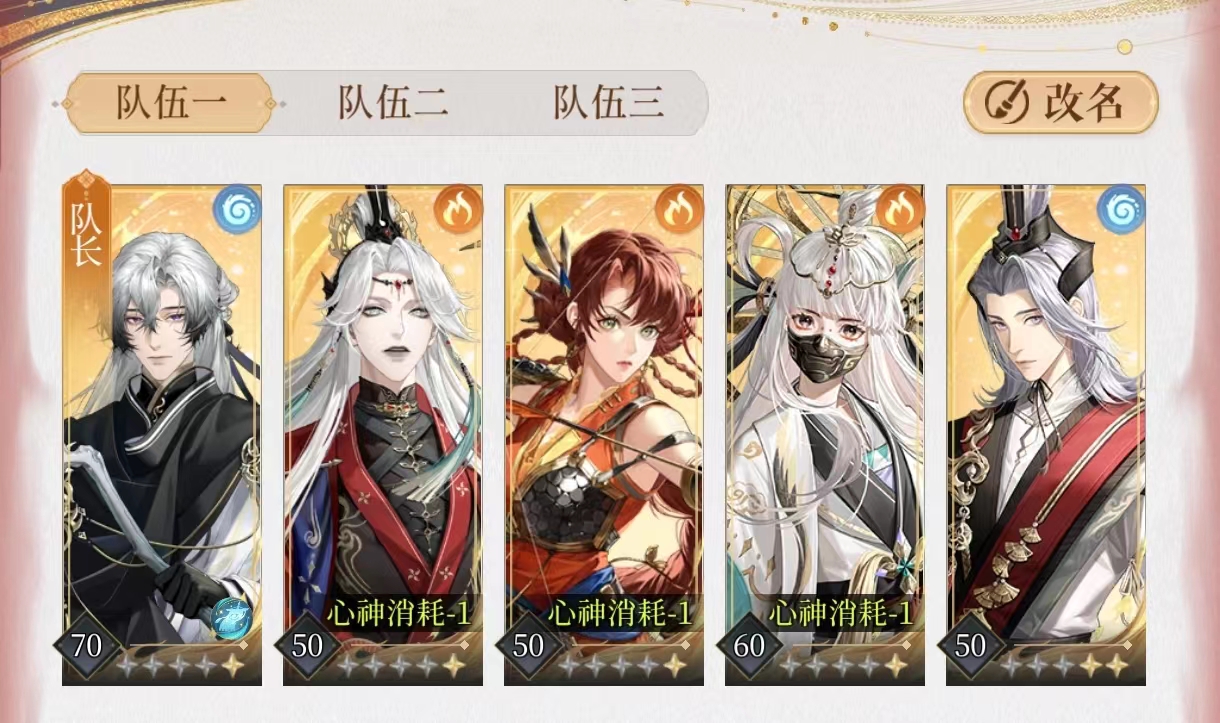Image resolution: width=1220 pixels, height=723 pixels.
Task: Select the fifth card with the red sash
Action: 1046,435
